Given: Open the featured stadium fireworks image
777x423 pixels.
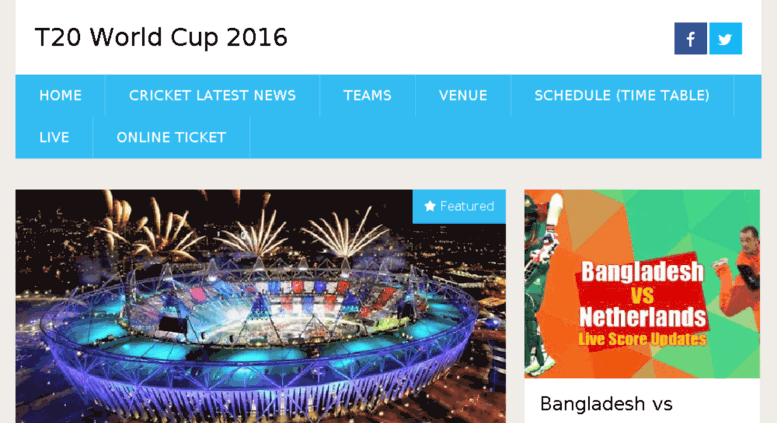Looking at the screenshot, I should (x=261, y=306).
